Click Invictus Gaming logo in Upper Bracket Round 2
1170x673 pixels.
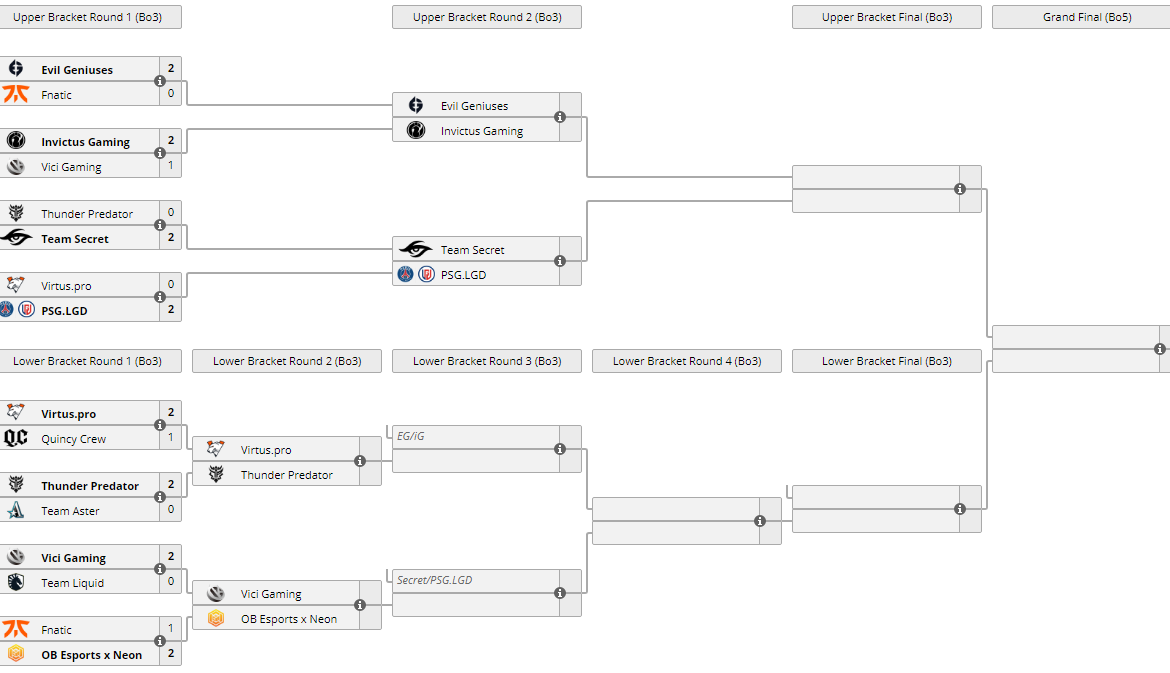point(416,130)
